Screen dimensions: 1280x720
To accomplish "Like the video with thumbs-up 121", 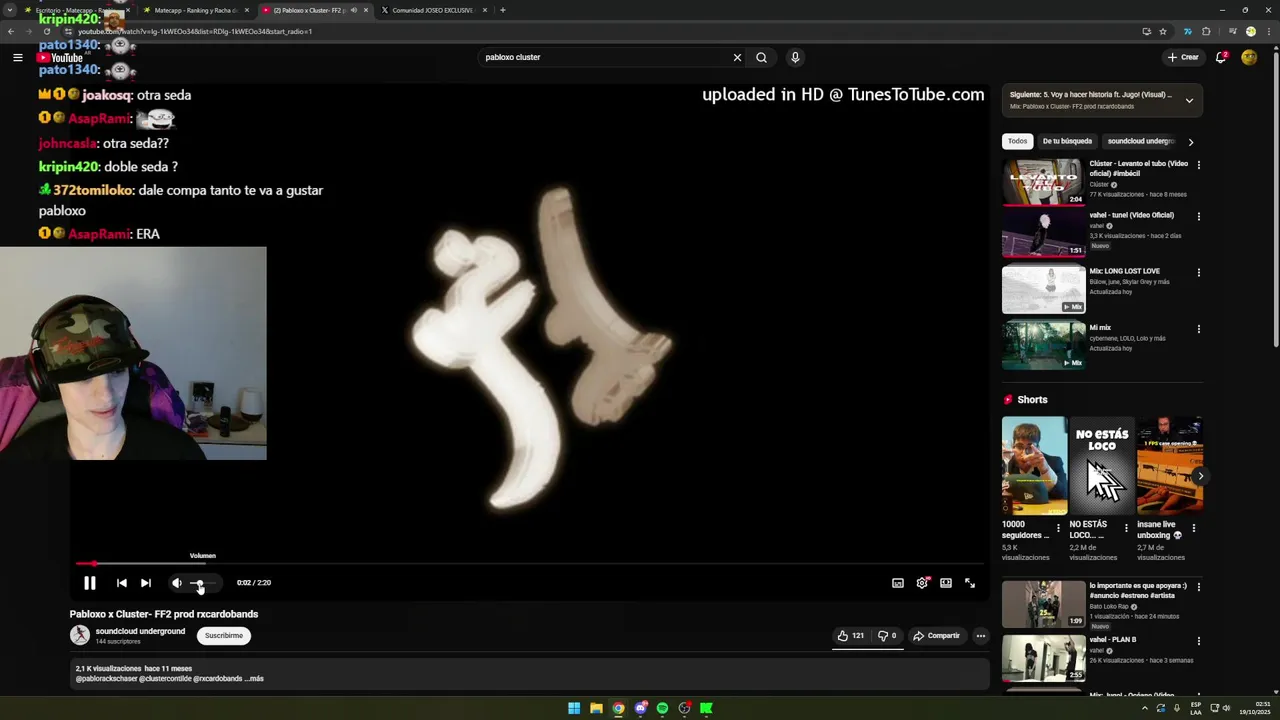I will tap(851, 635).
